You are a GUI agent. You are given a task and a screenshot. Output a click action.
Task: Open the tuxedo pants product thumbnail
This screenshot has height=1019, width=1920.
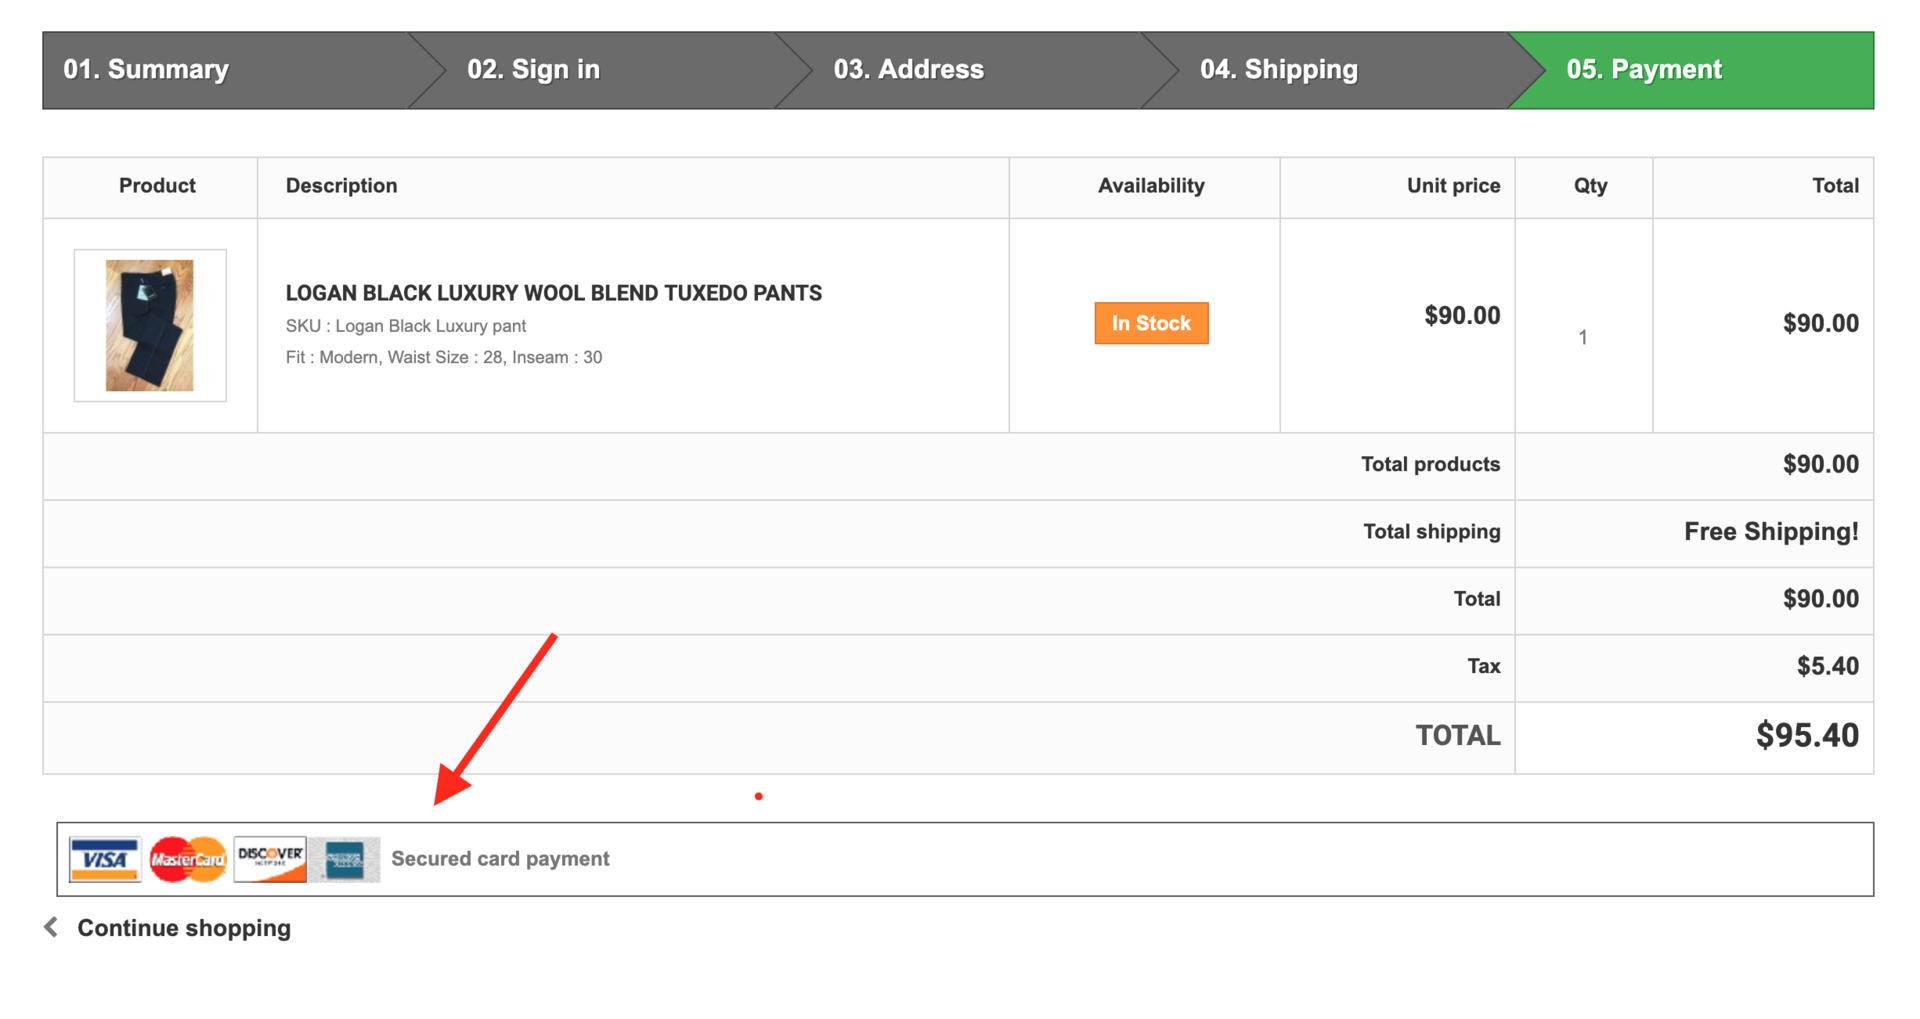click(150, 325)
